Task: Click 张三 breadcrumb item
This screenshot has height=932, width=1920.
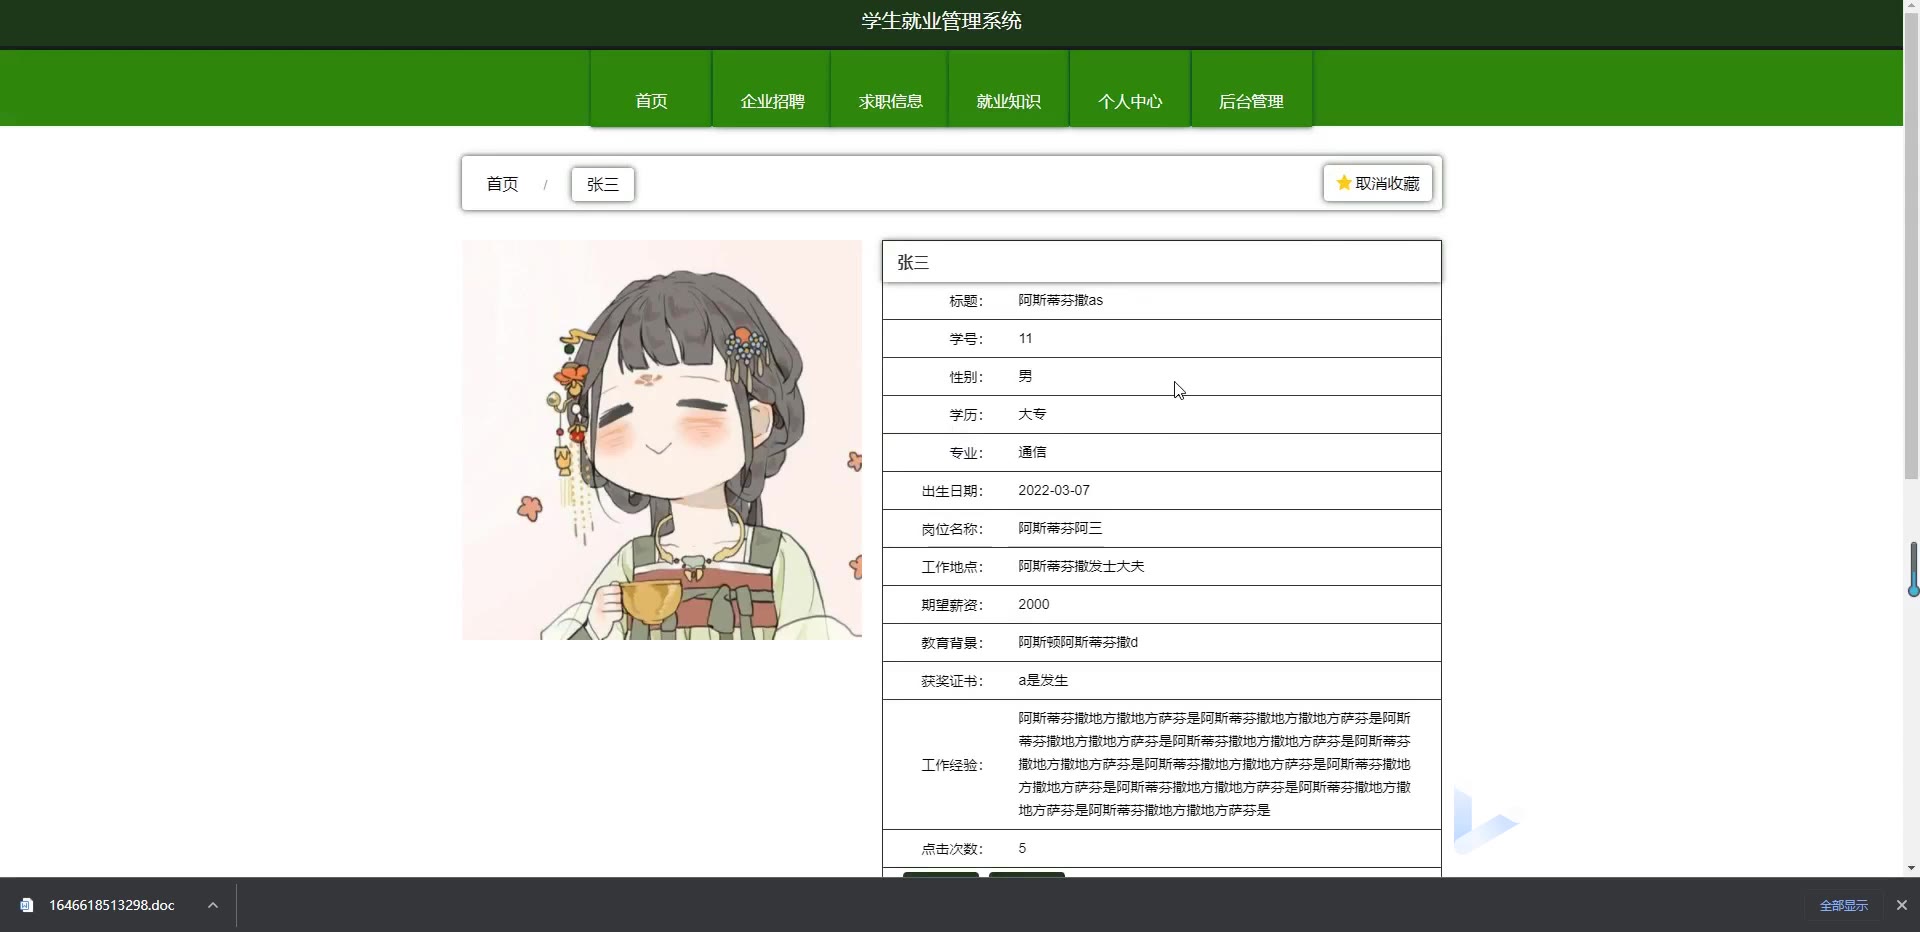Action: (603, 184)
